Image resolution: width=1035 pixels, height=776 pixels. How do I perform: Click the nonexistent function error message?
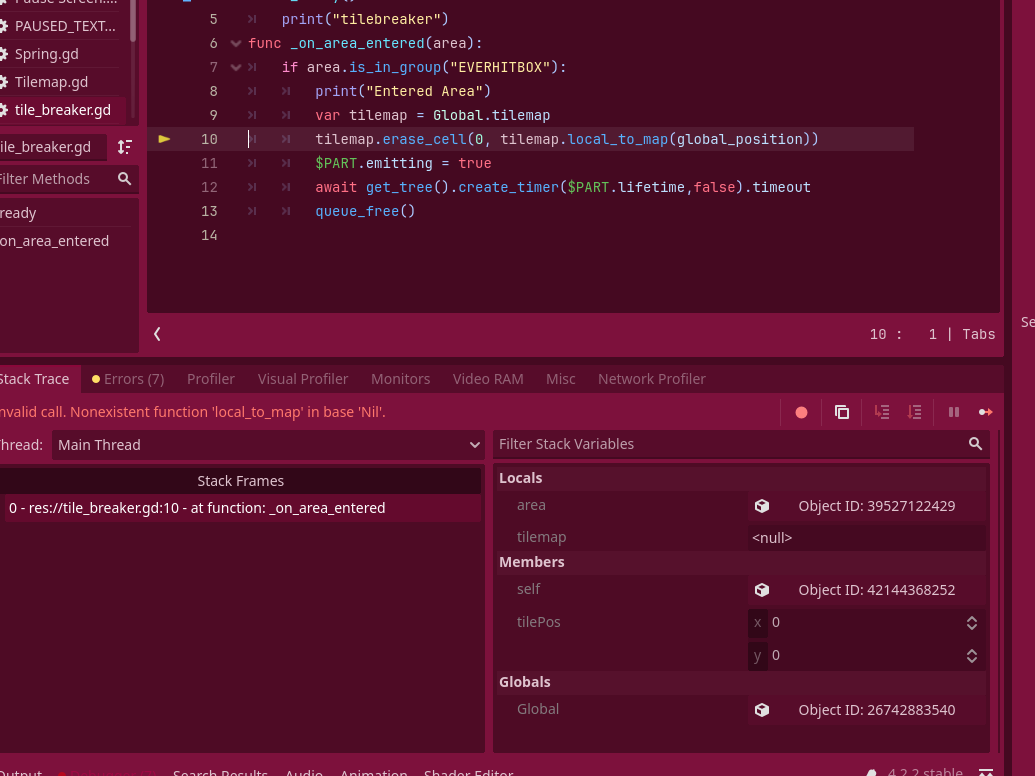[191, 412]
